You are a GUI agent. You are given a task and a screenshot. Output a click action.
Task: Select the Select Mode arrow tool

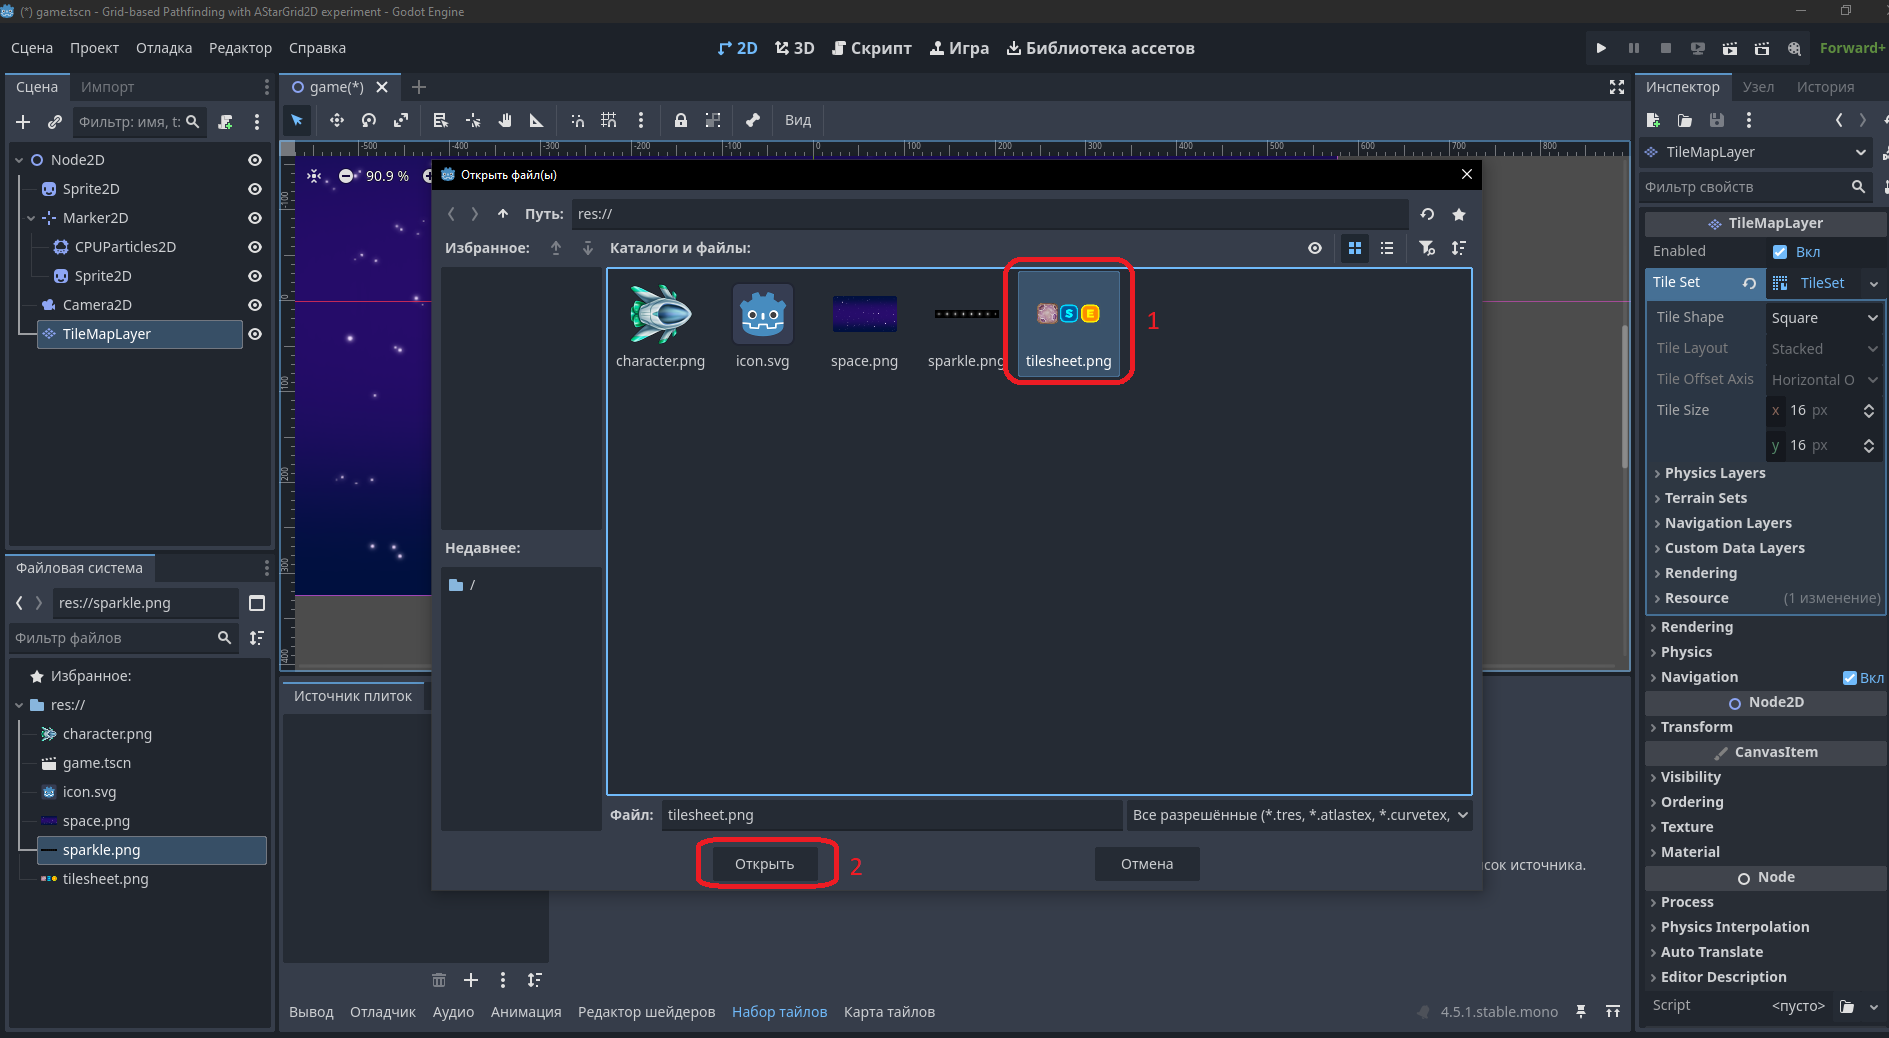point(297,120)
